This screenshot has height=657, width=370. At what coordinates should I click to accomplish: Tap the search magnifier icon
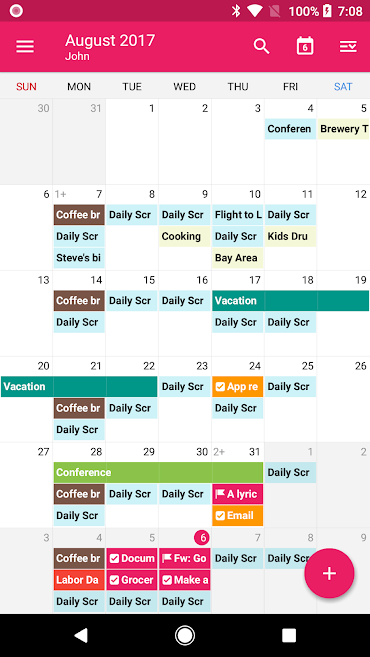coord(261,46)
